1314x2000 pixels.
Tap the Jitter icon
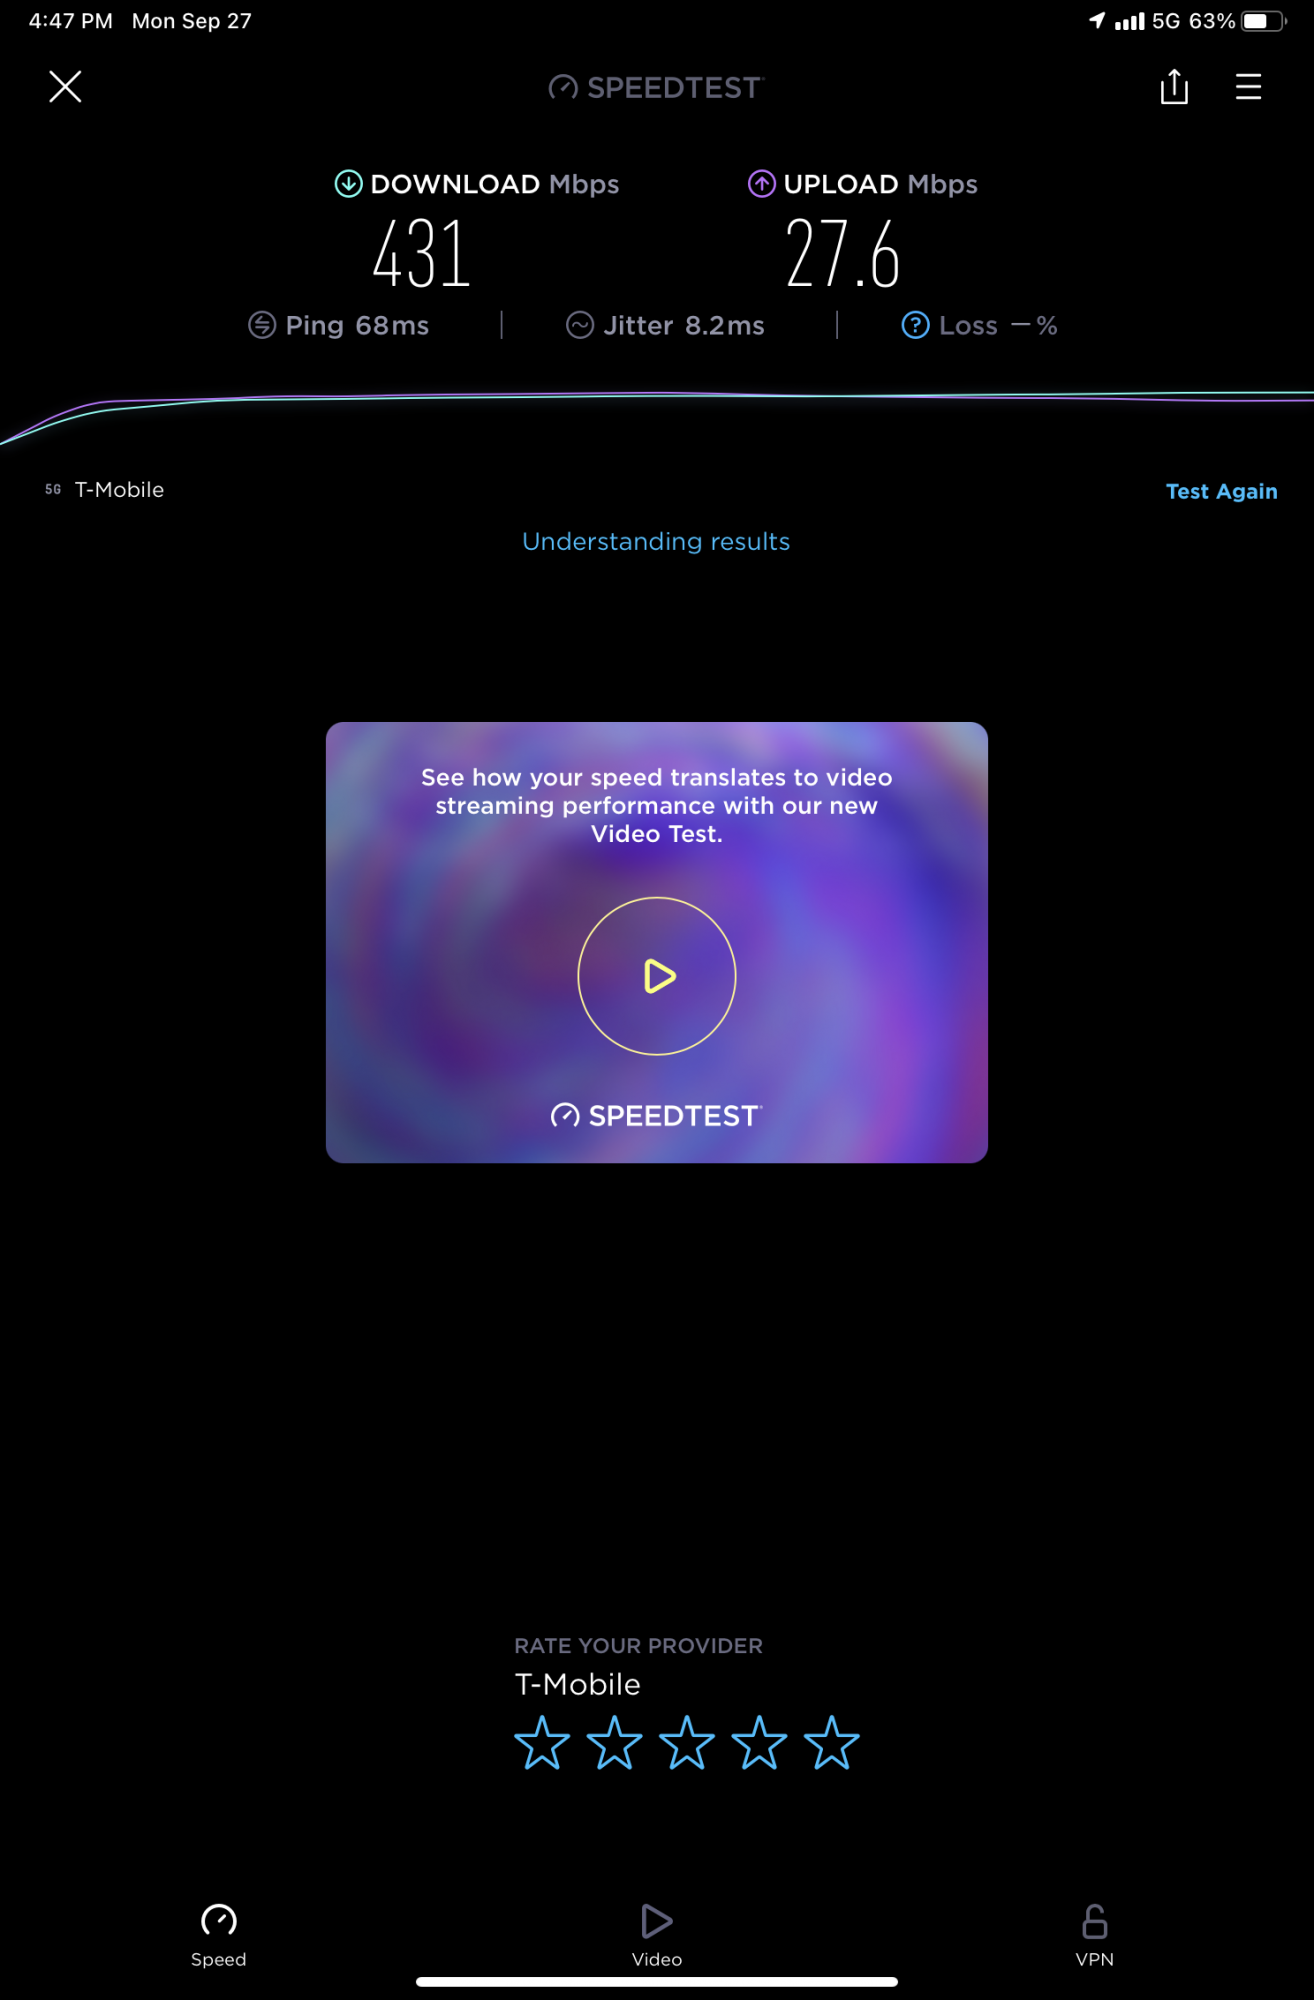[580, 325]
